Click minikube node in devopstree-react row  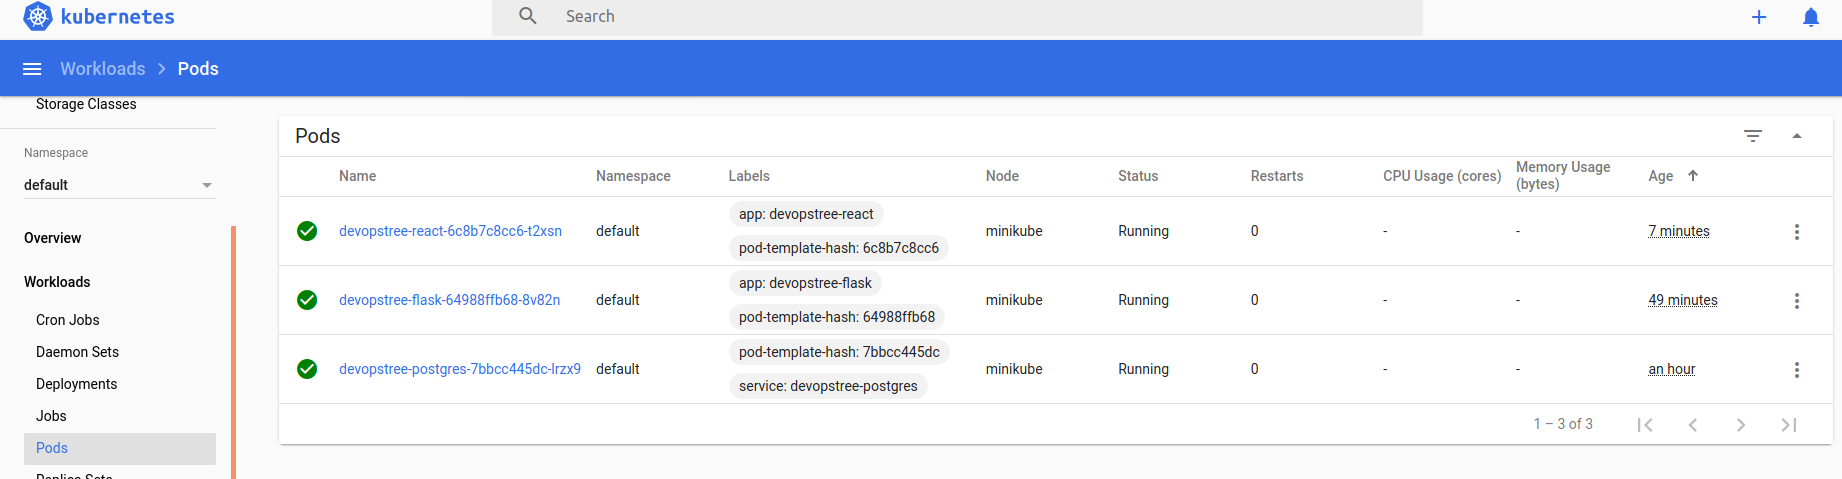click(1014, 231)
